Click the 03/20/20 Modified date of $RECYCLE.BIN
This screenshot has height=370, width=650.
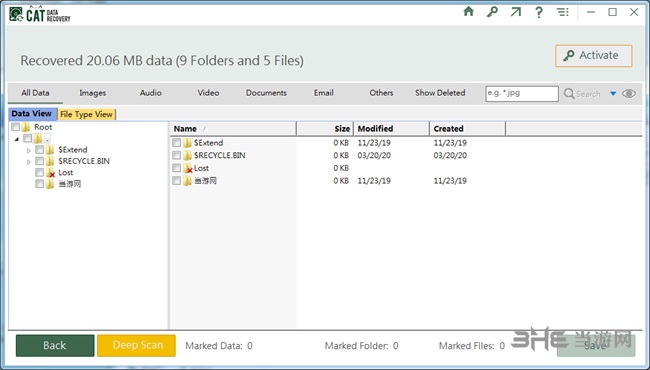[x=374, y=155]
